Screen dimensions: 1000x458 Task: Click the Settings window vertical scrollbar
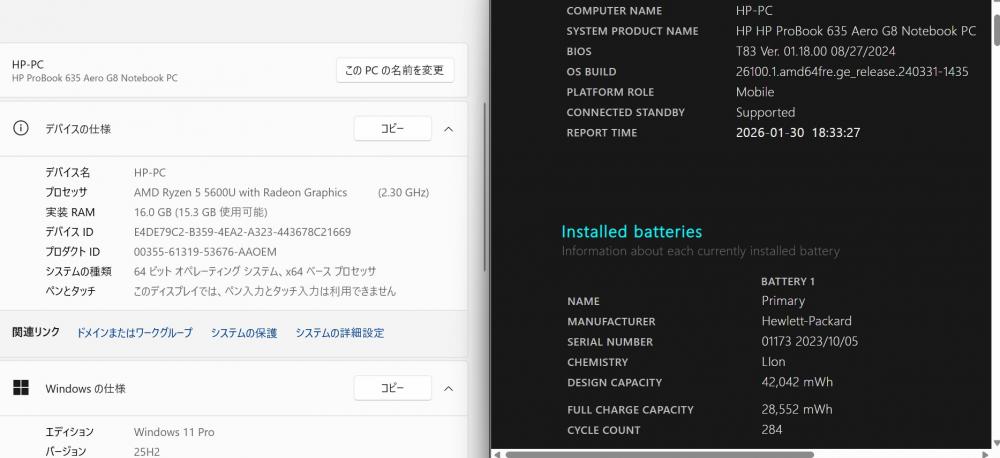click(x=485, y=186)
